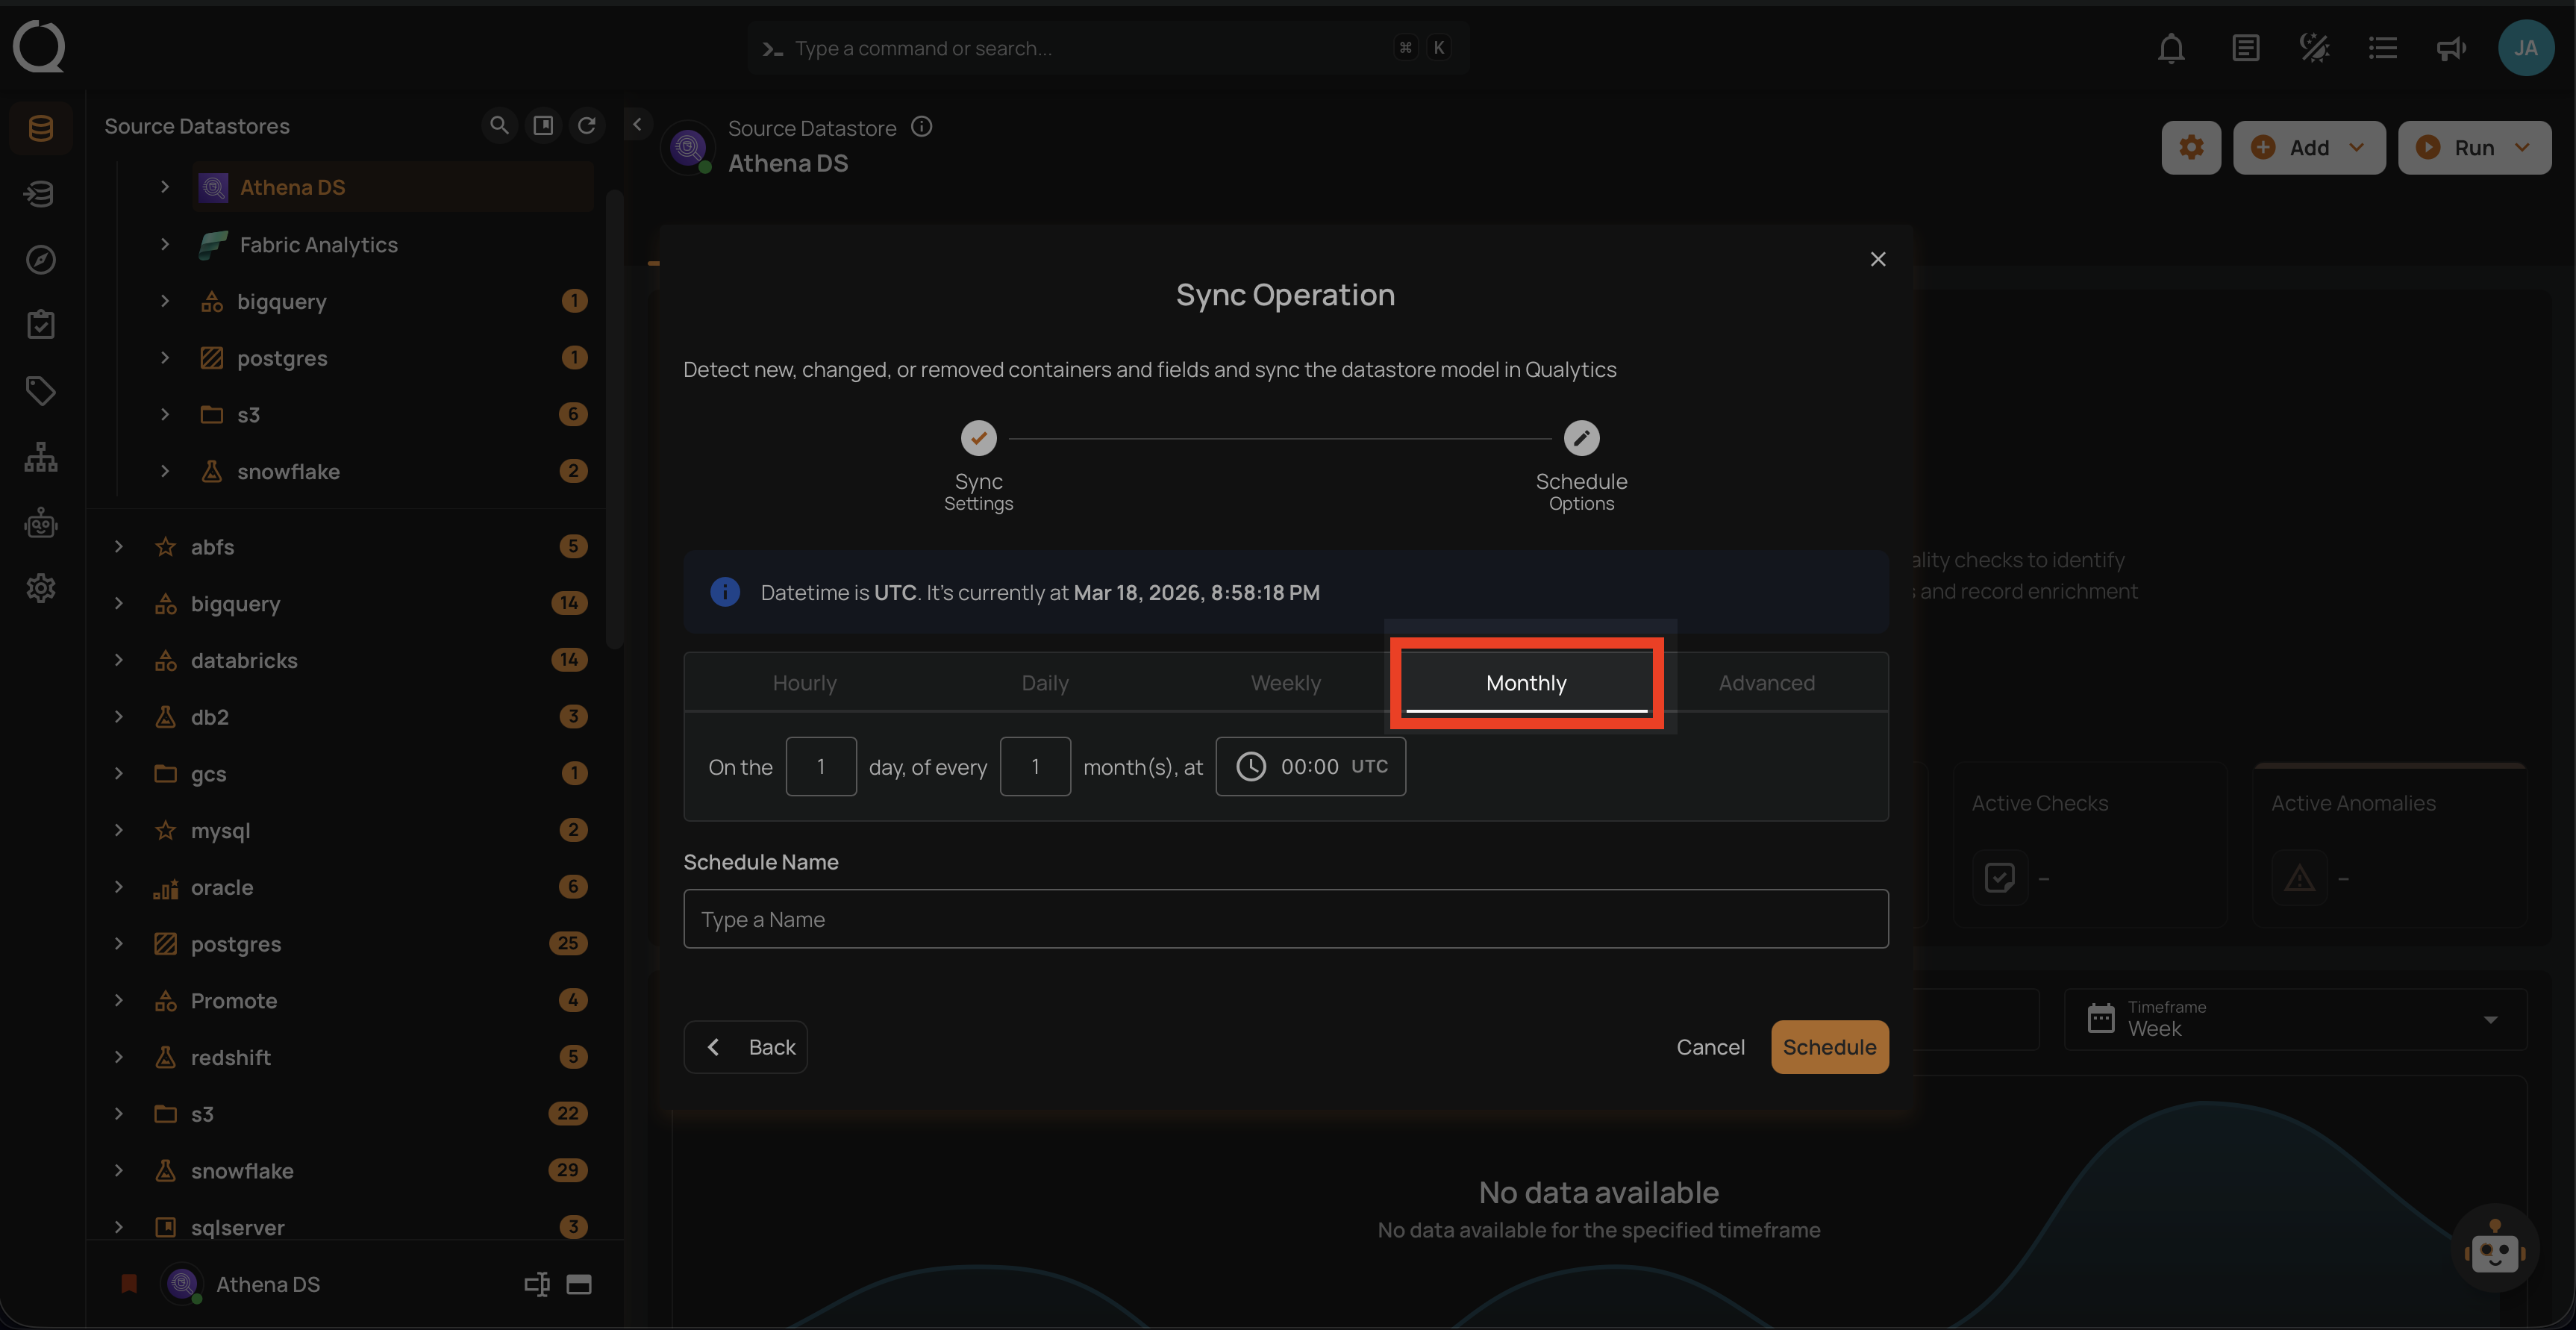Open the datastore settings gear button

click(x=2190, y=148)
